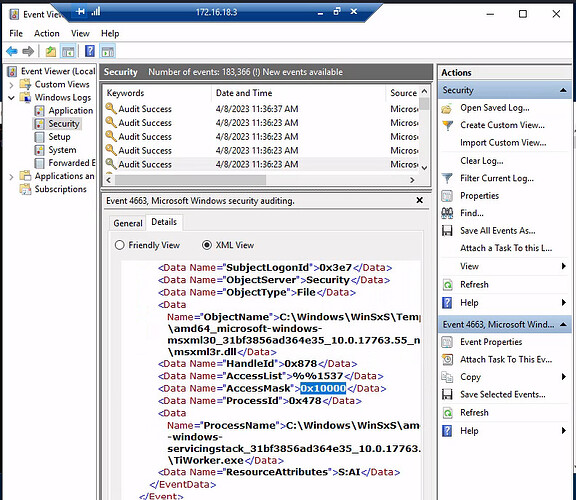Click the Event Viewer (Local) root node

pos(58,71)
